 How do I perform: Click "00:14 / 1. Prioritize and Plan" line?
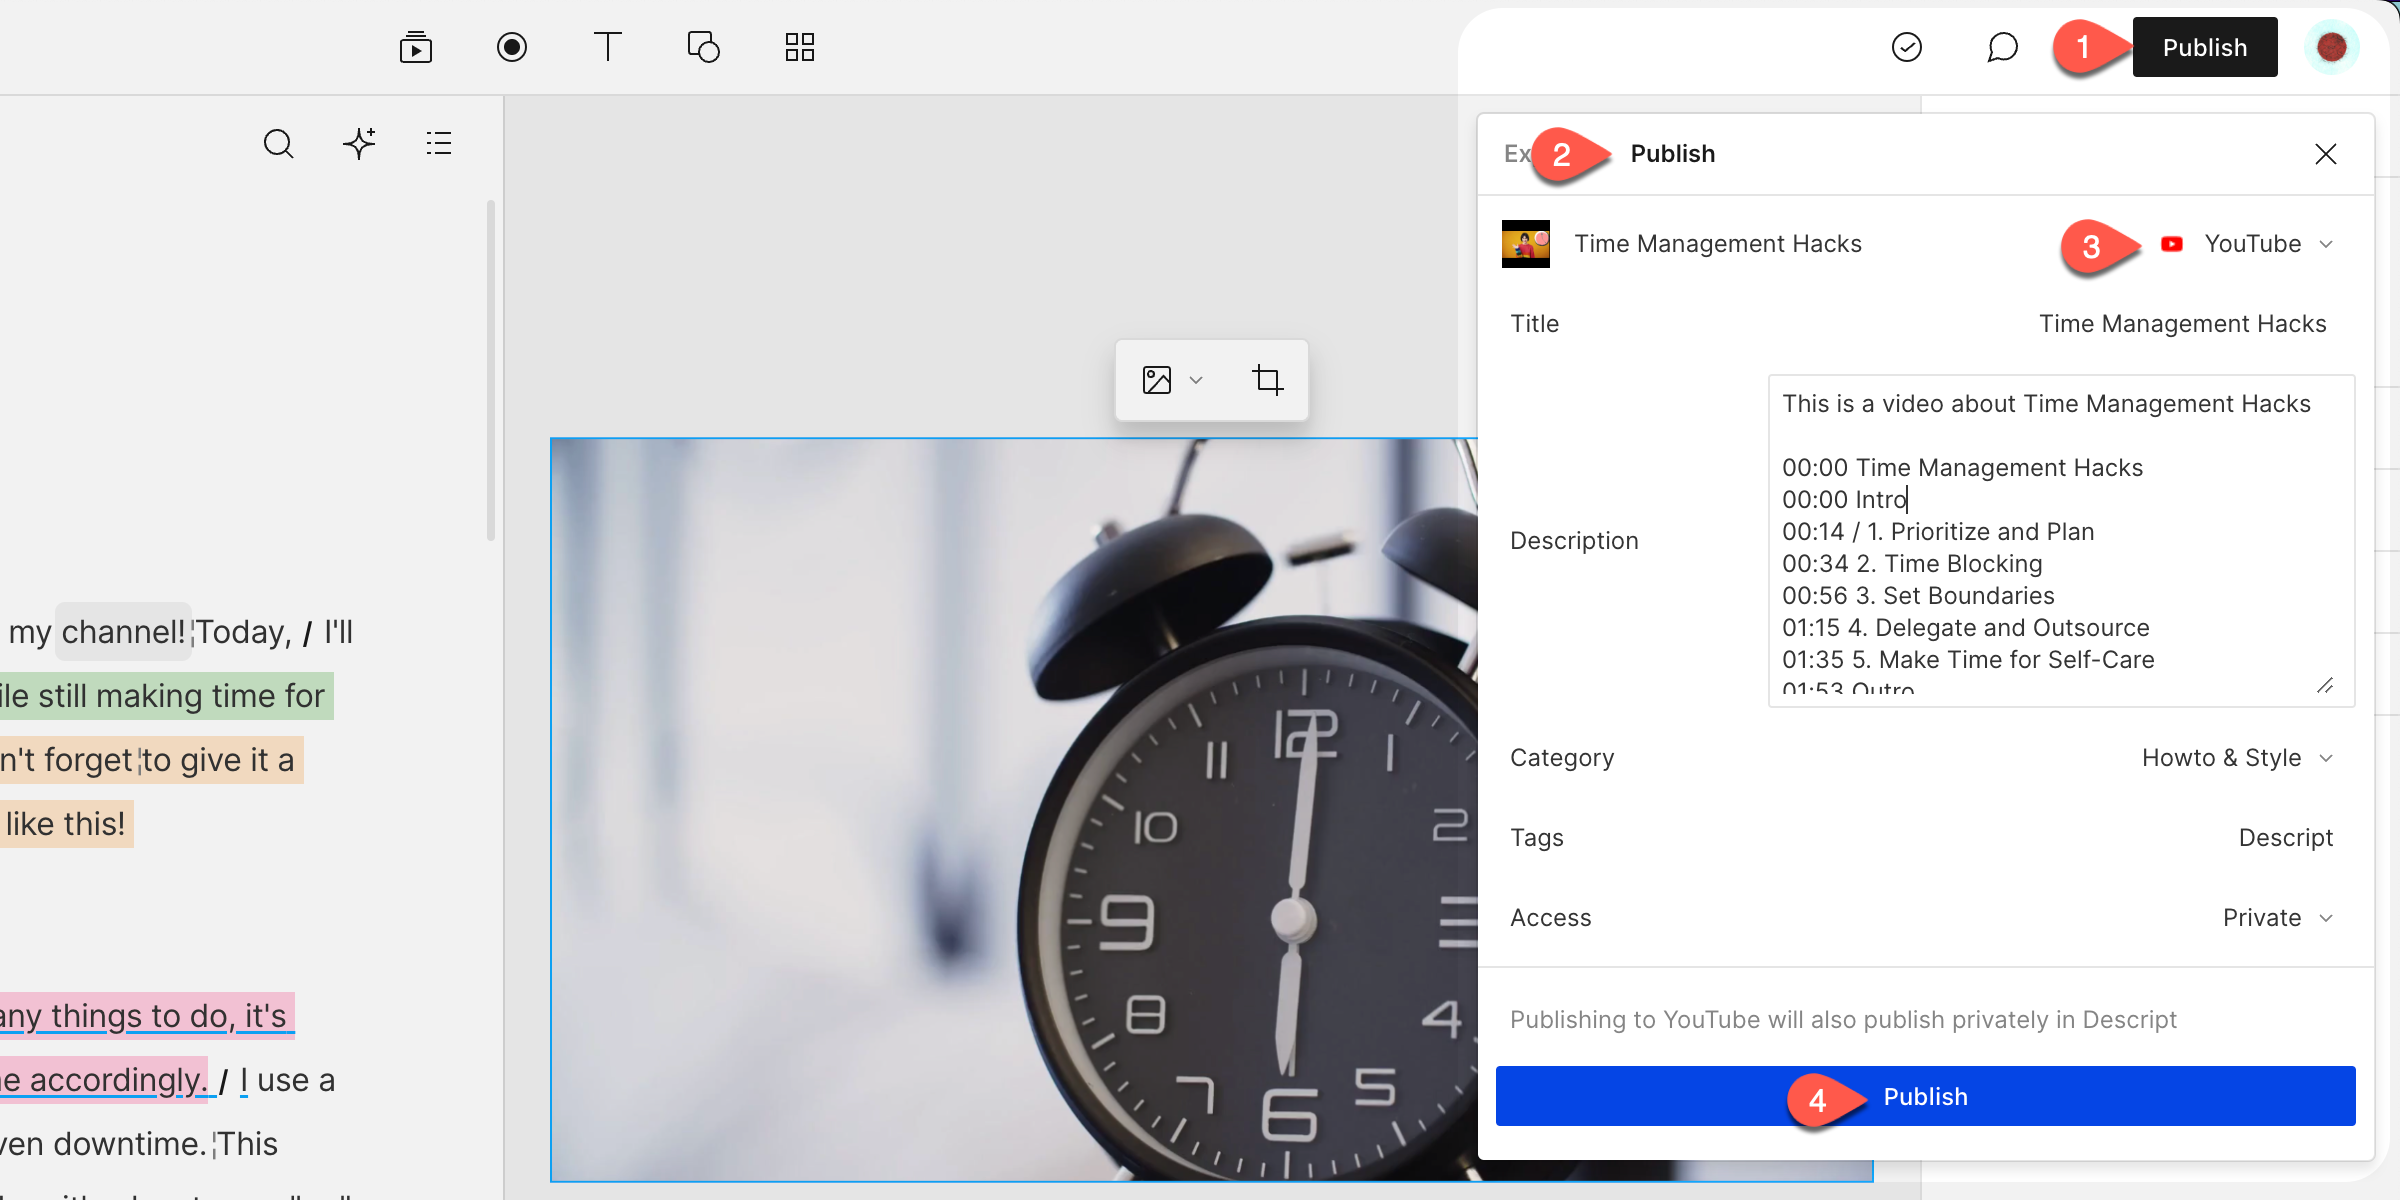[1938, 532]
